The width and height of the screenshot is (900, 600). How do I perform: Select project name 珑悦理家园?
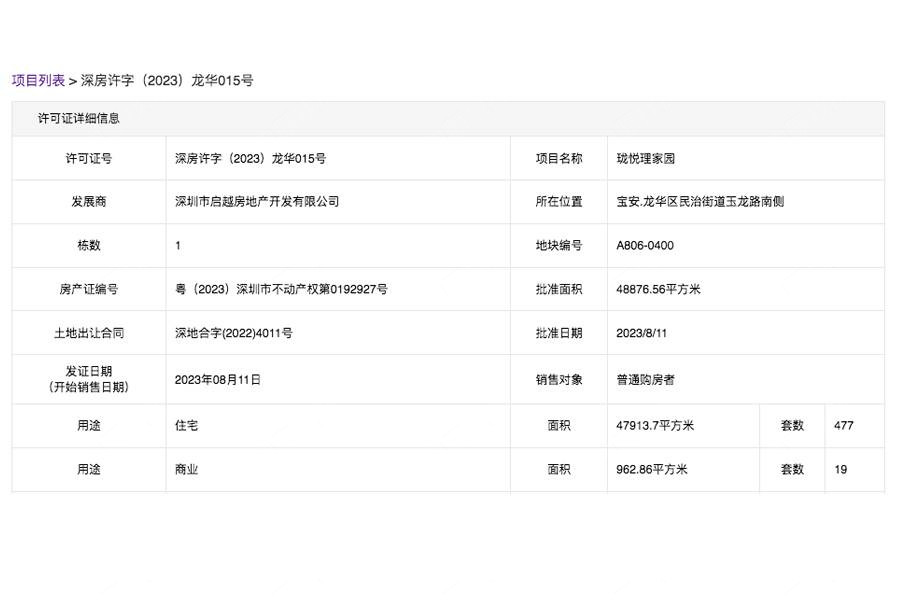(x=646, y=158)
